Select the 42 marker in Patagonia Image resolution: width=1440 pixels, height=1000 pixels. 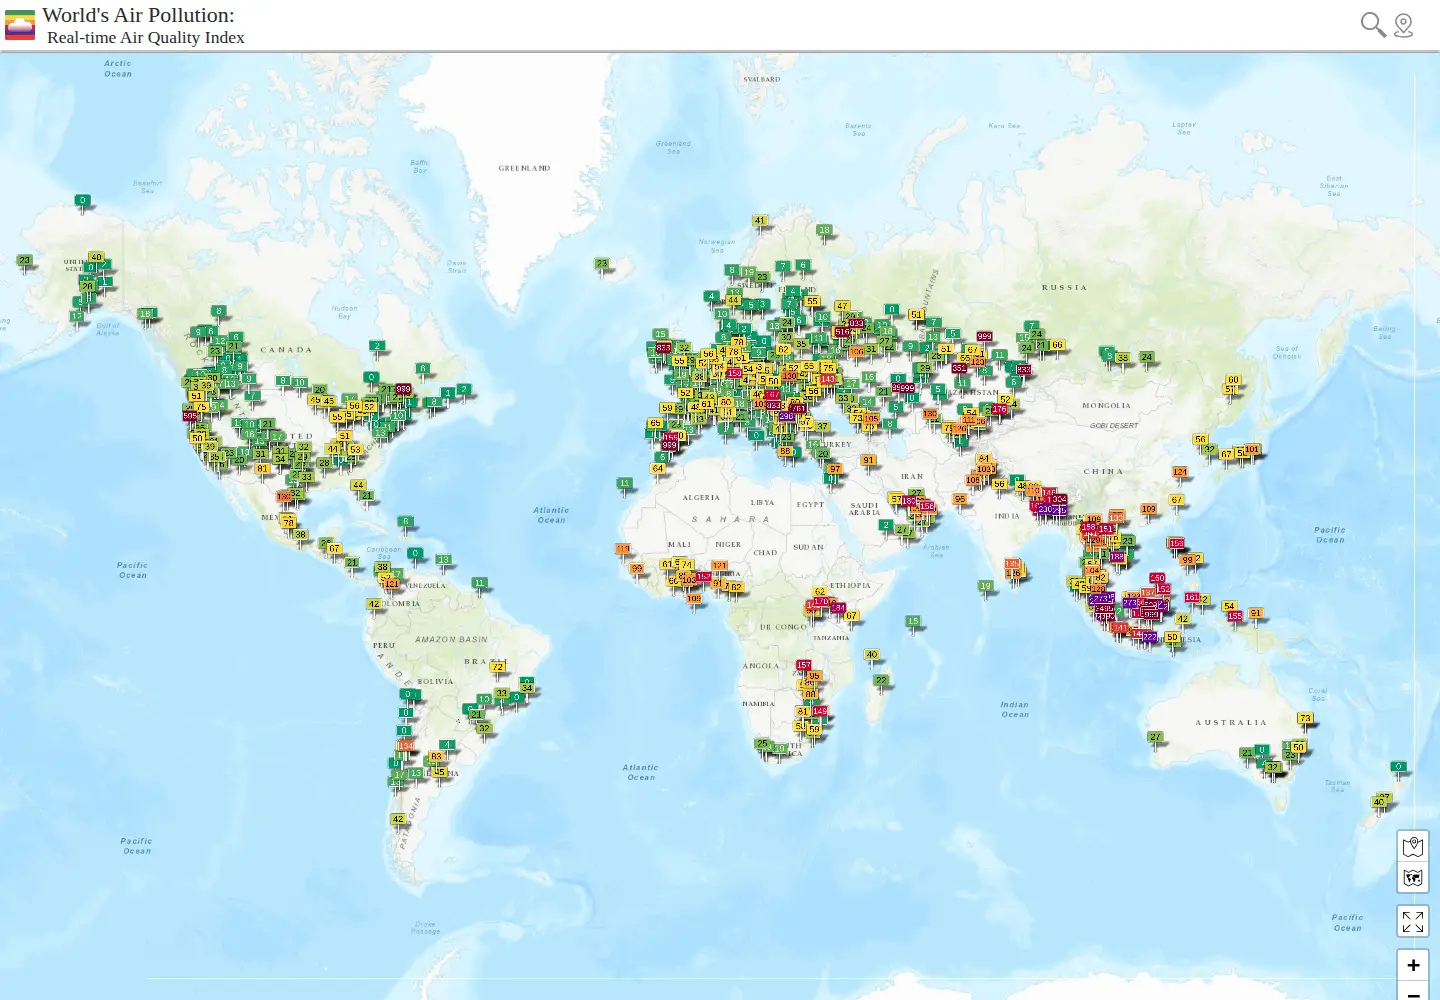click(x=398, y=819)
